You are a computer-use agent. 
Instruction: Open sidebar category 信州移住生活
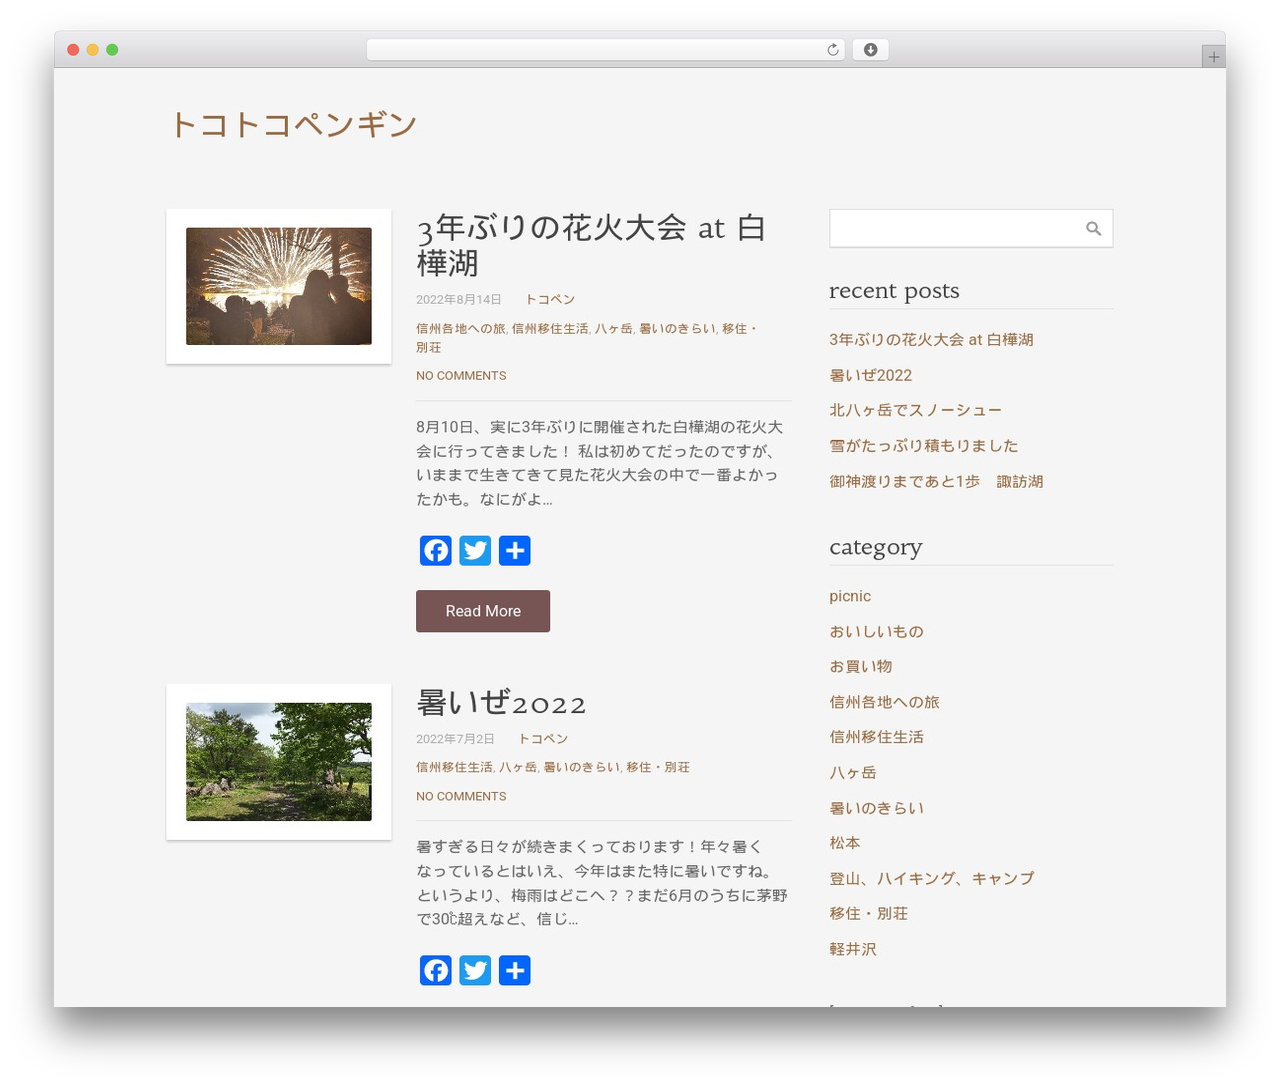(x=876, y=737)
